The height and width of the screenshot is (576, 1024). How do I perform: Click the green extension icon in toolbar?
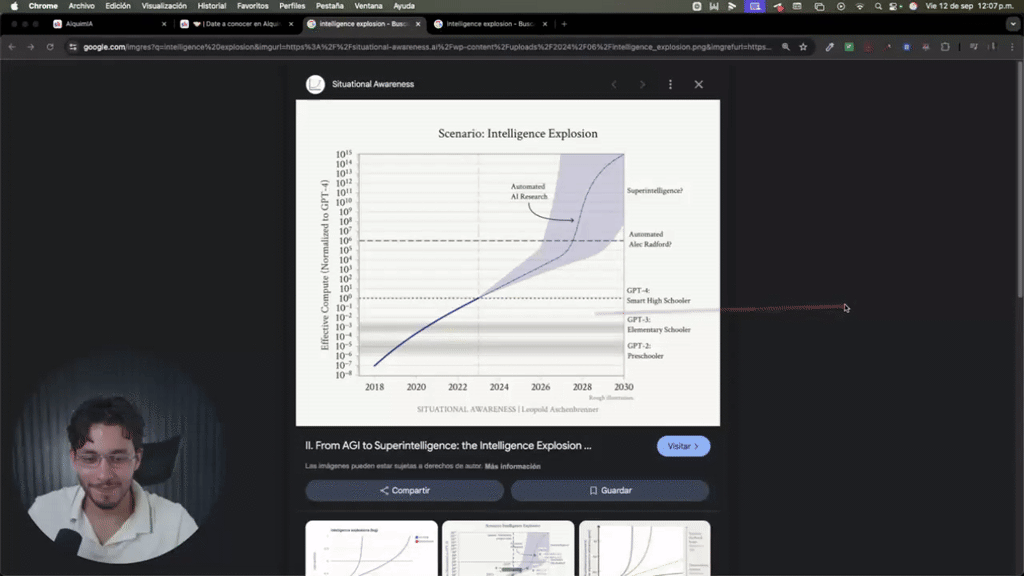[849, 47]
